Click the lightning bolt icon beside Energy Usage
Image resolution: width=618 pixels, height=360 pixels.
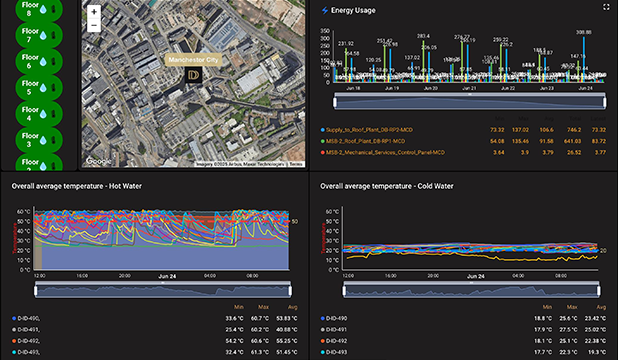point(325,11)
